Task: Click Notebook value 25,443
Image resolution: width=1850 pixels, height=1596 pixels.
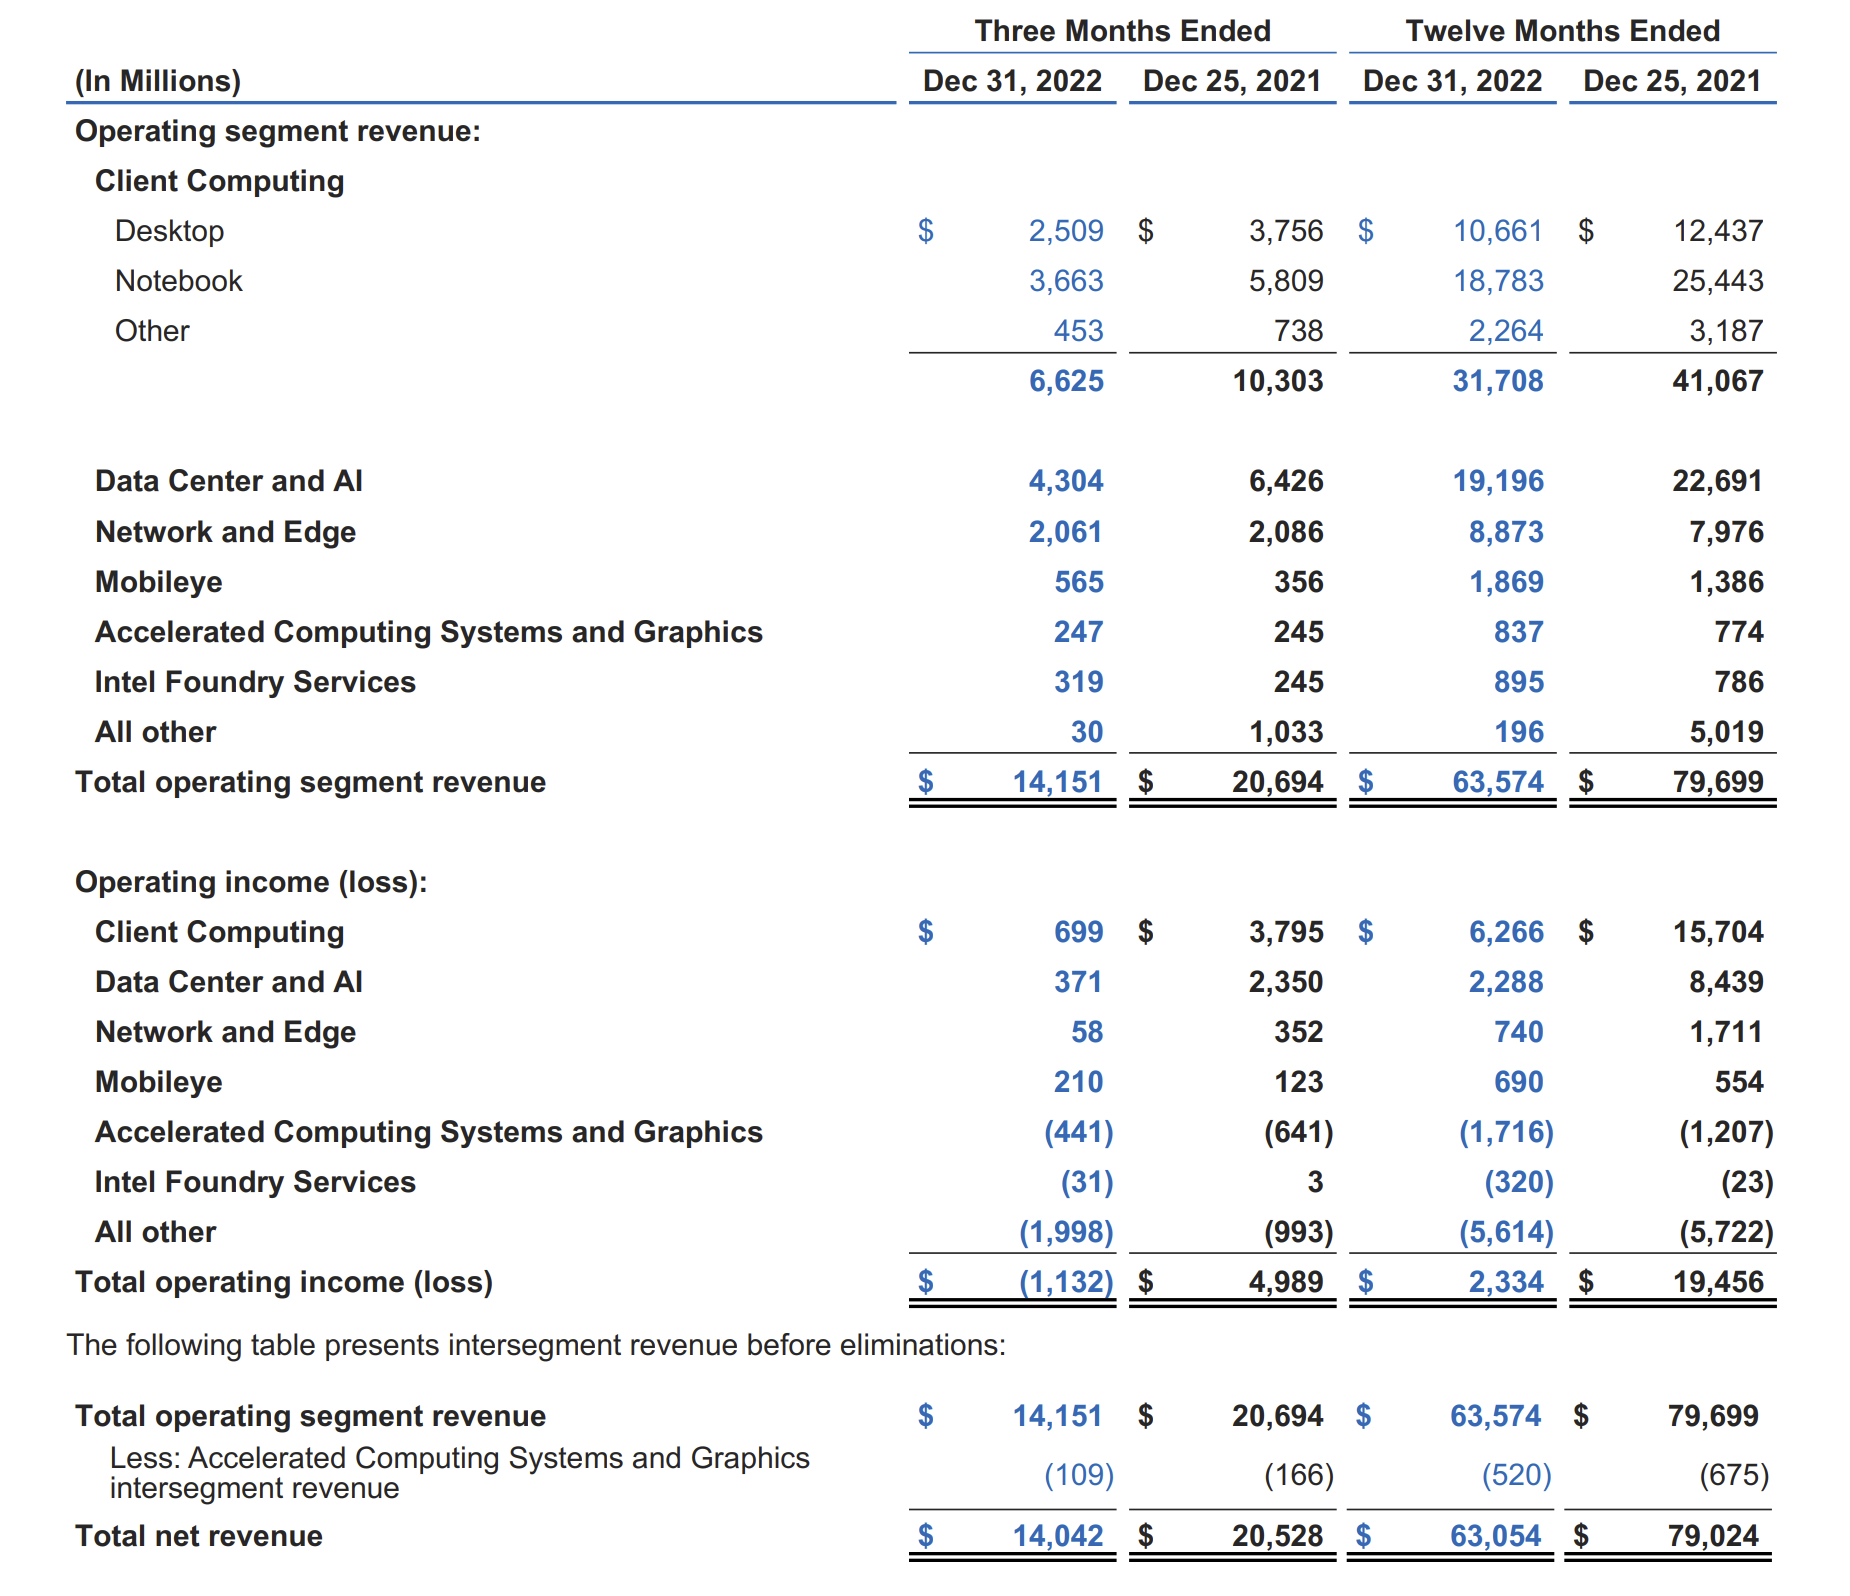Action: (1718, 281)
